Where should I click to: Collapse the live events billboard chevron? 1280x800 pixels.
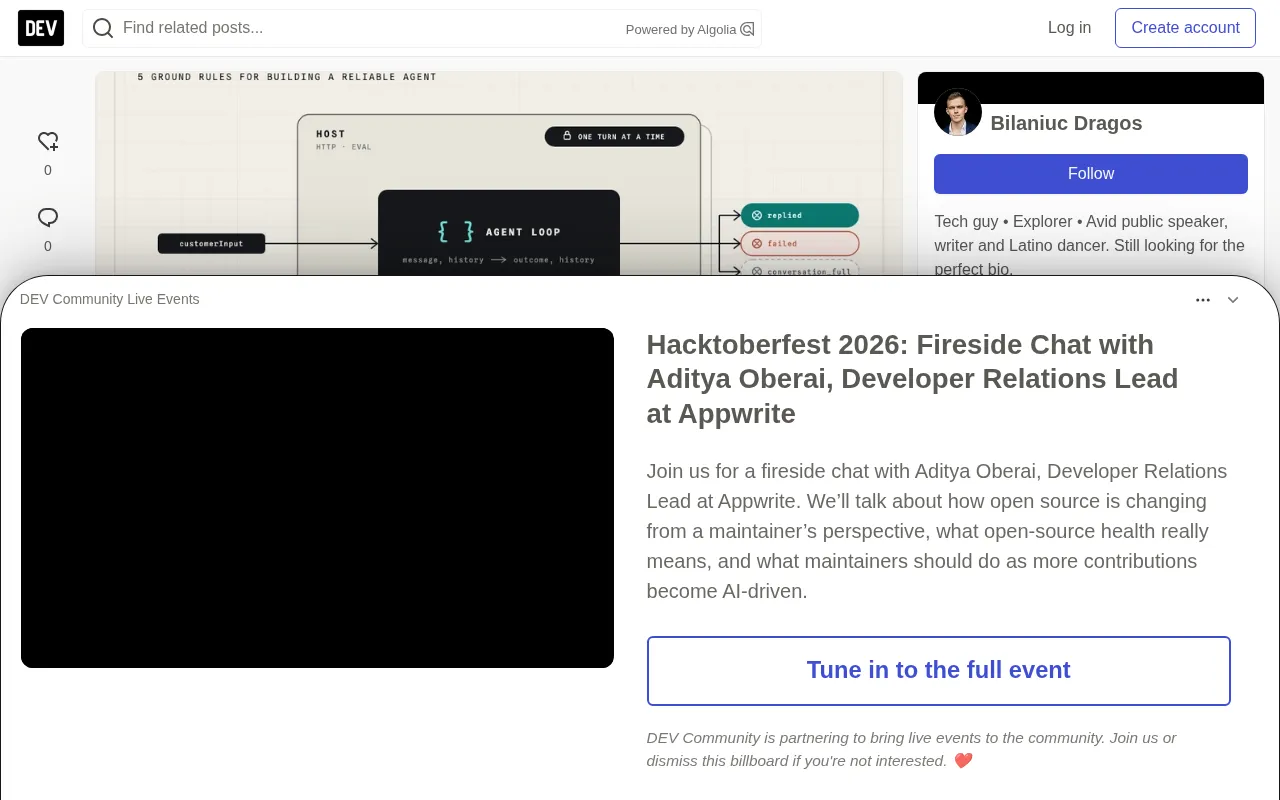coord(1233,300)
